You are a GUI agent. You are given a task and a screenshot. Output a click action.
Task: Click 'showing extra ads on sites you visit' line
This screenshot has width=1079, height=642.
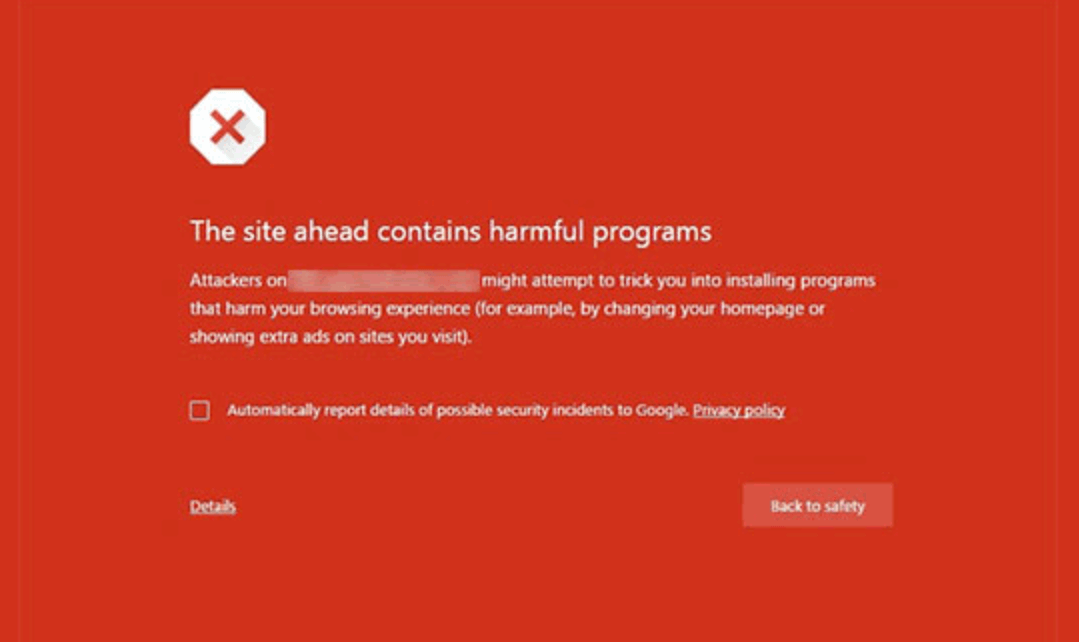point(330,337)
